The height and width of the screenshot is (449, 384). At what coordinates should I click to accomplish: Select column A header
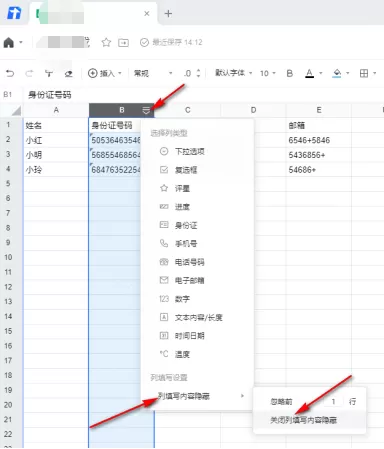click(56, 110)
